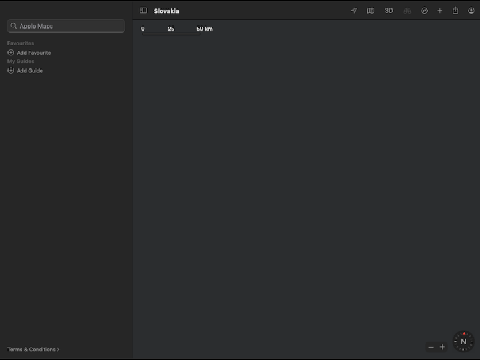Image resolution: width=480 pixels, height=360 pixels.
Task: Click the Add Favourite plus icon
Action: pos(11,53)
